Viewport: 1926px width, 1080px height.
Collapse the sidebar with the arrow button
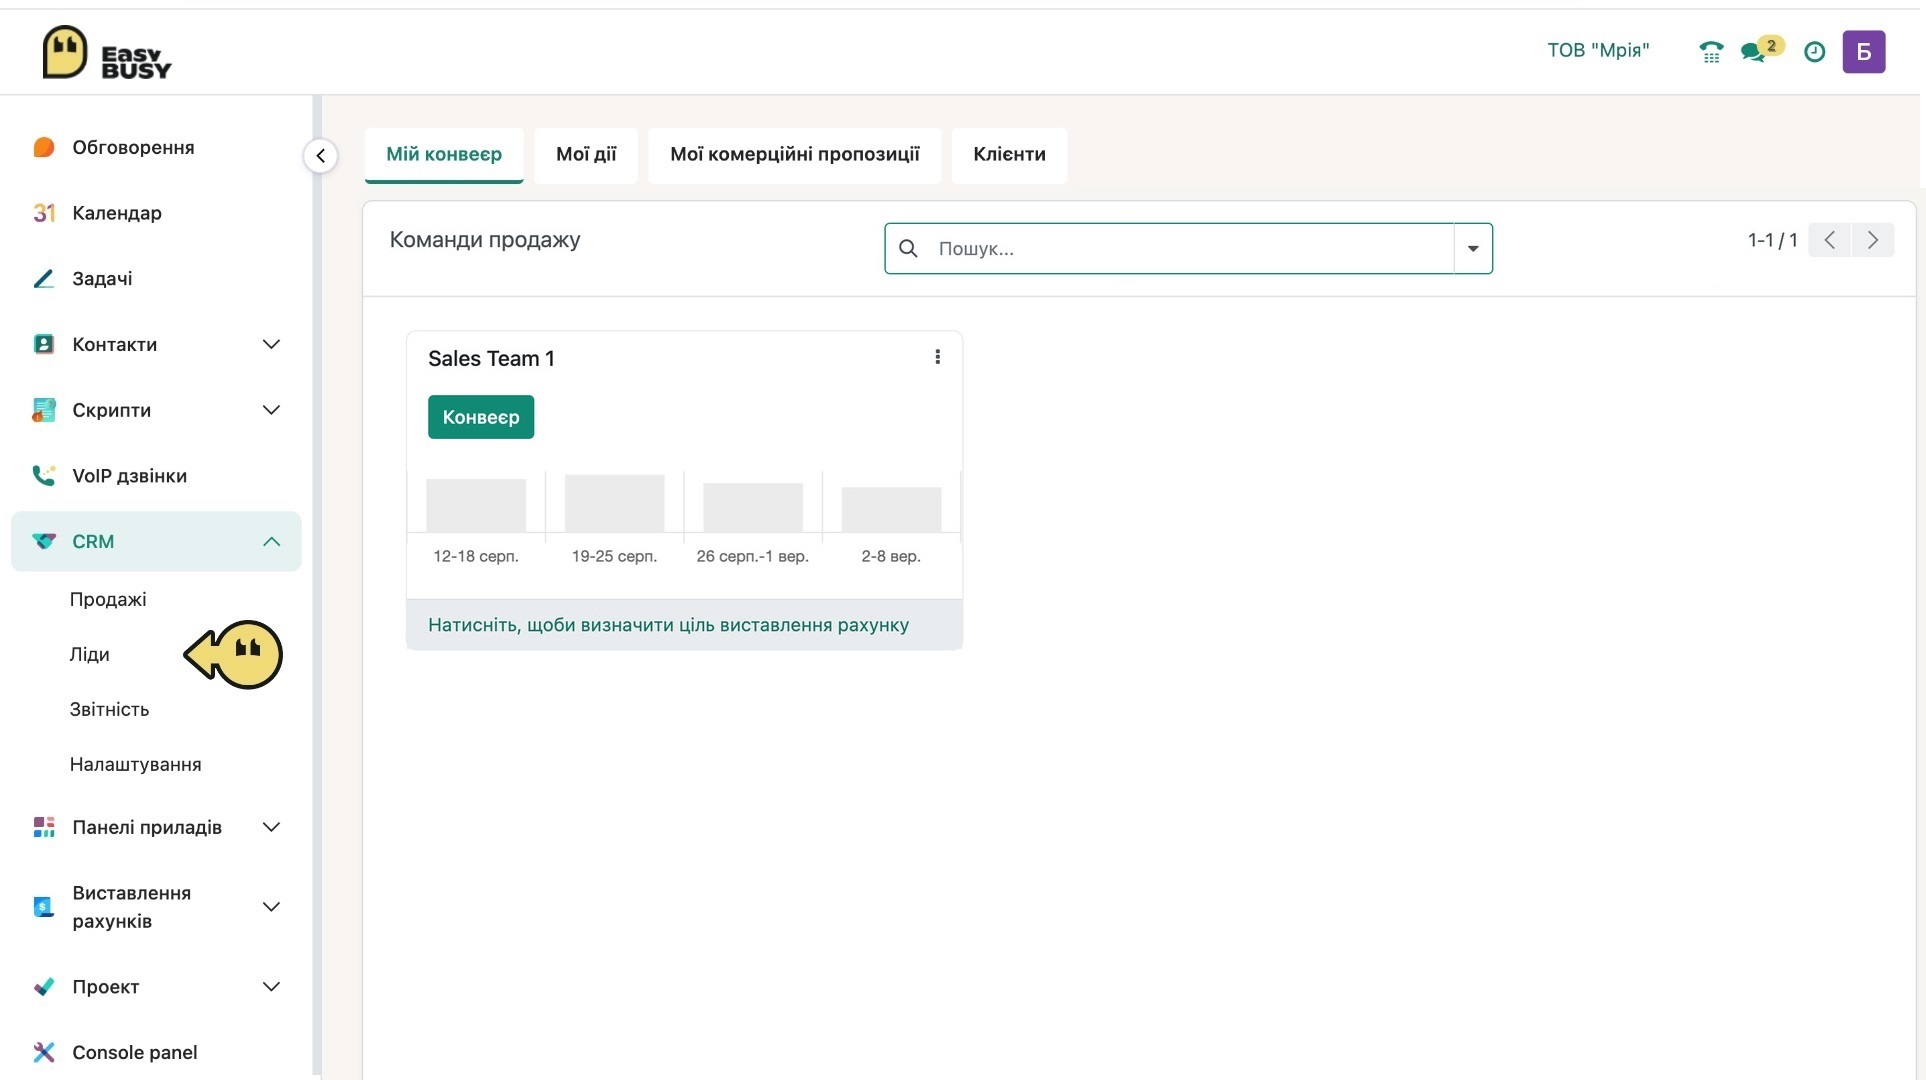[320, 155]
